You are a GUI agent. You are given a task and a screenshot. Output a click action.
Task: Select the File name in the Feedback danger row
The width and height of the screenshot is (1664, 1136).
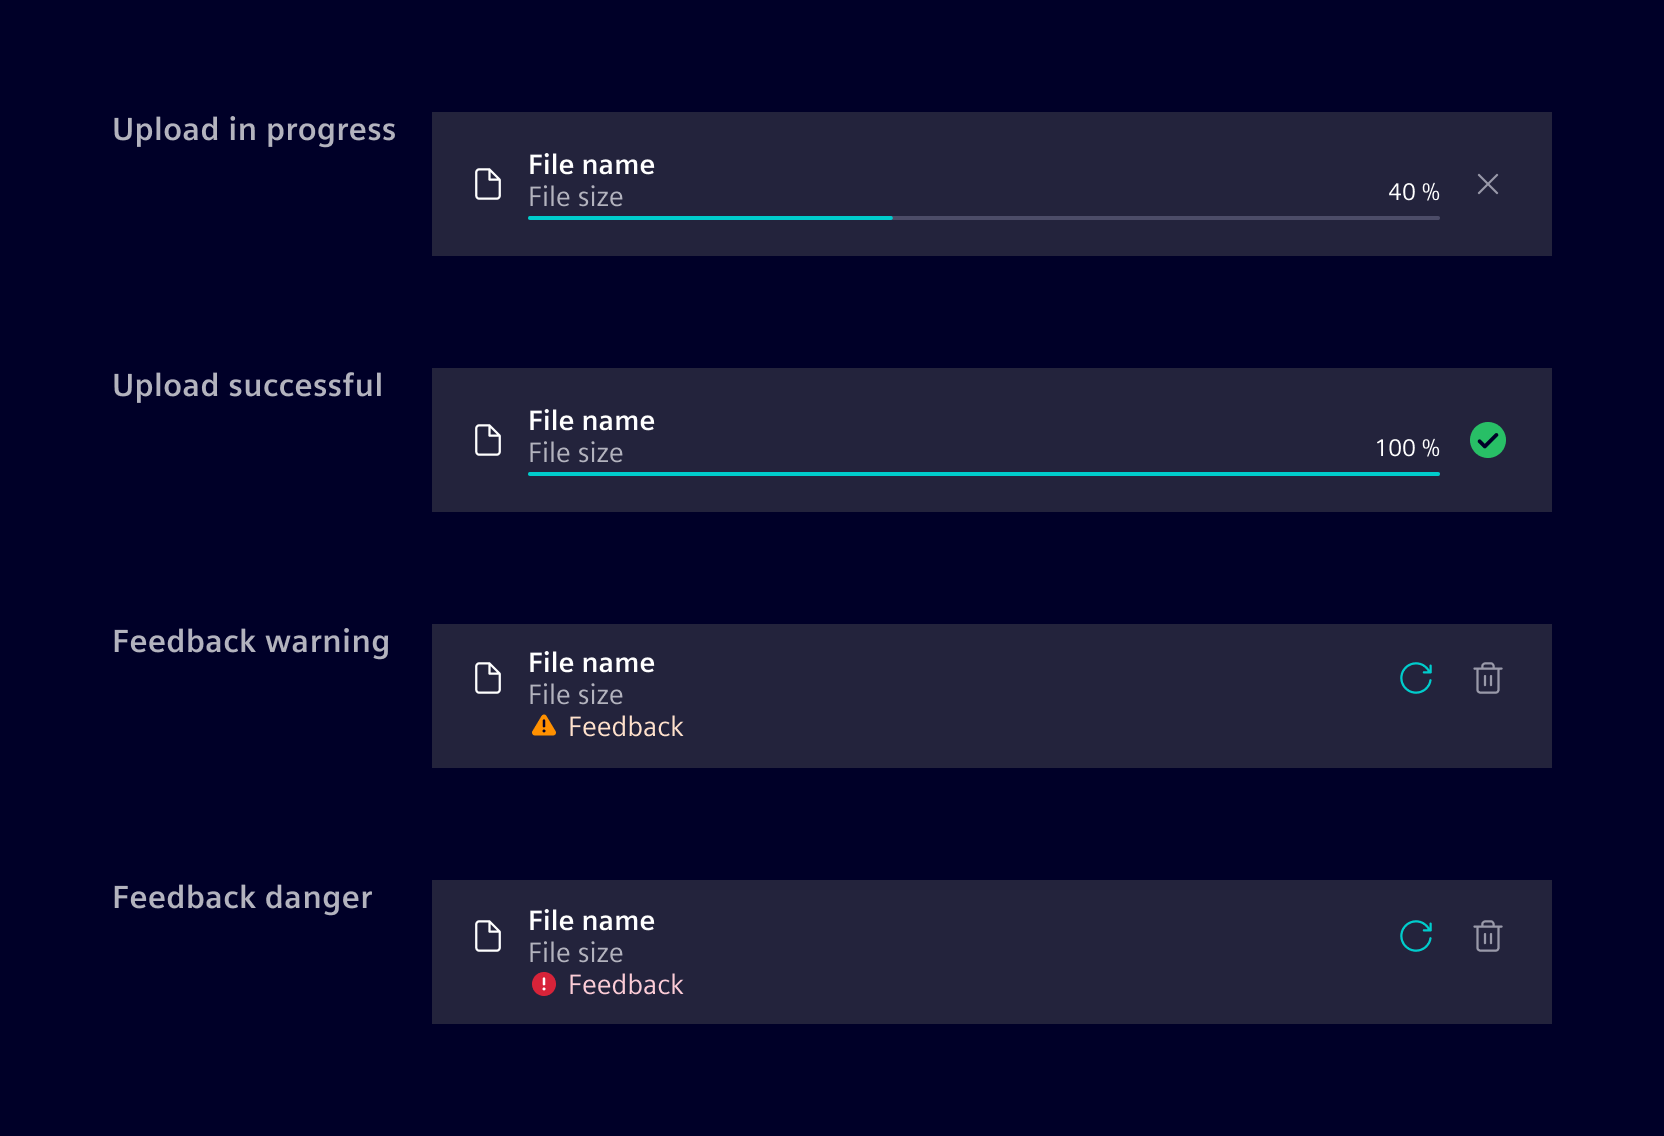591,921
